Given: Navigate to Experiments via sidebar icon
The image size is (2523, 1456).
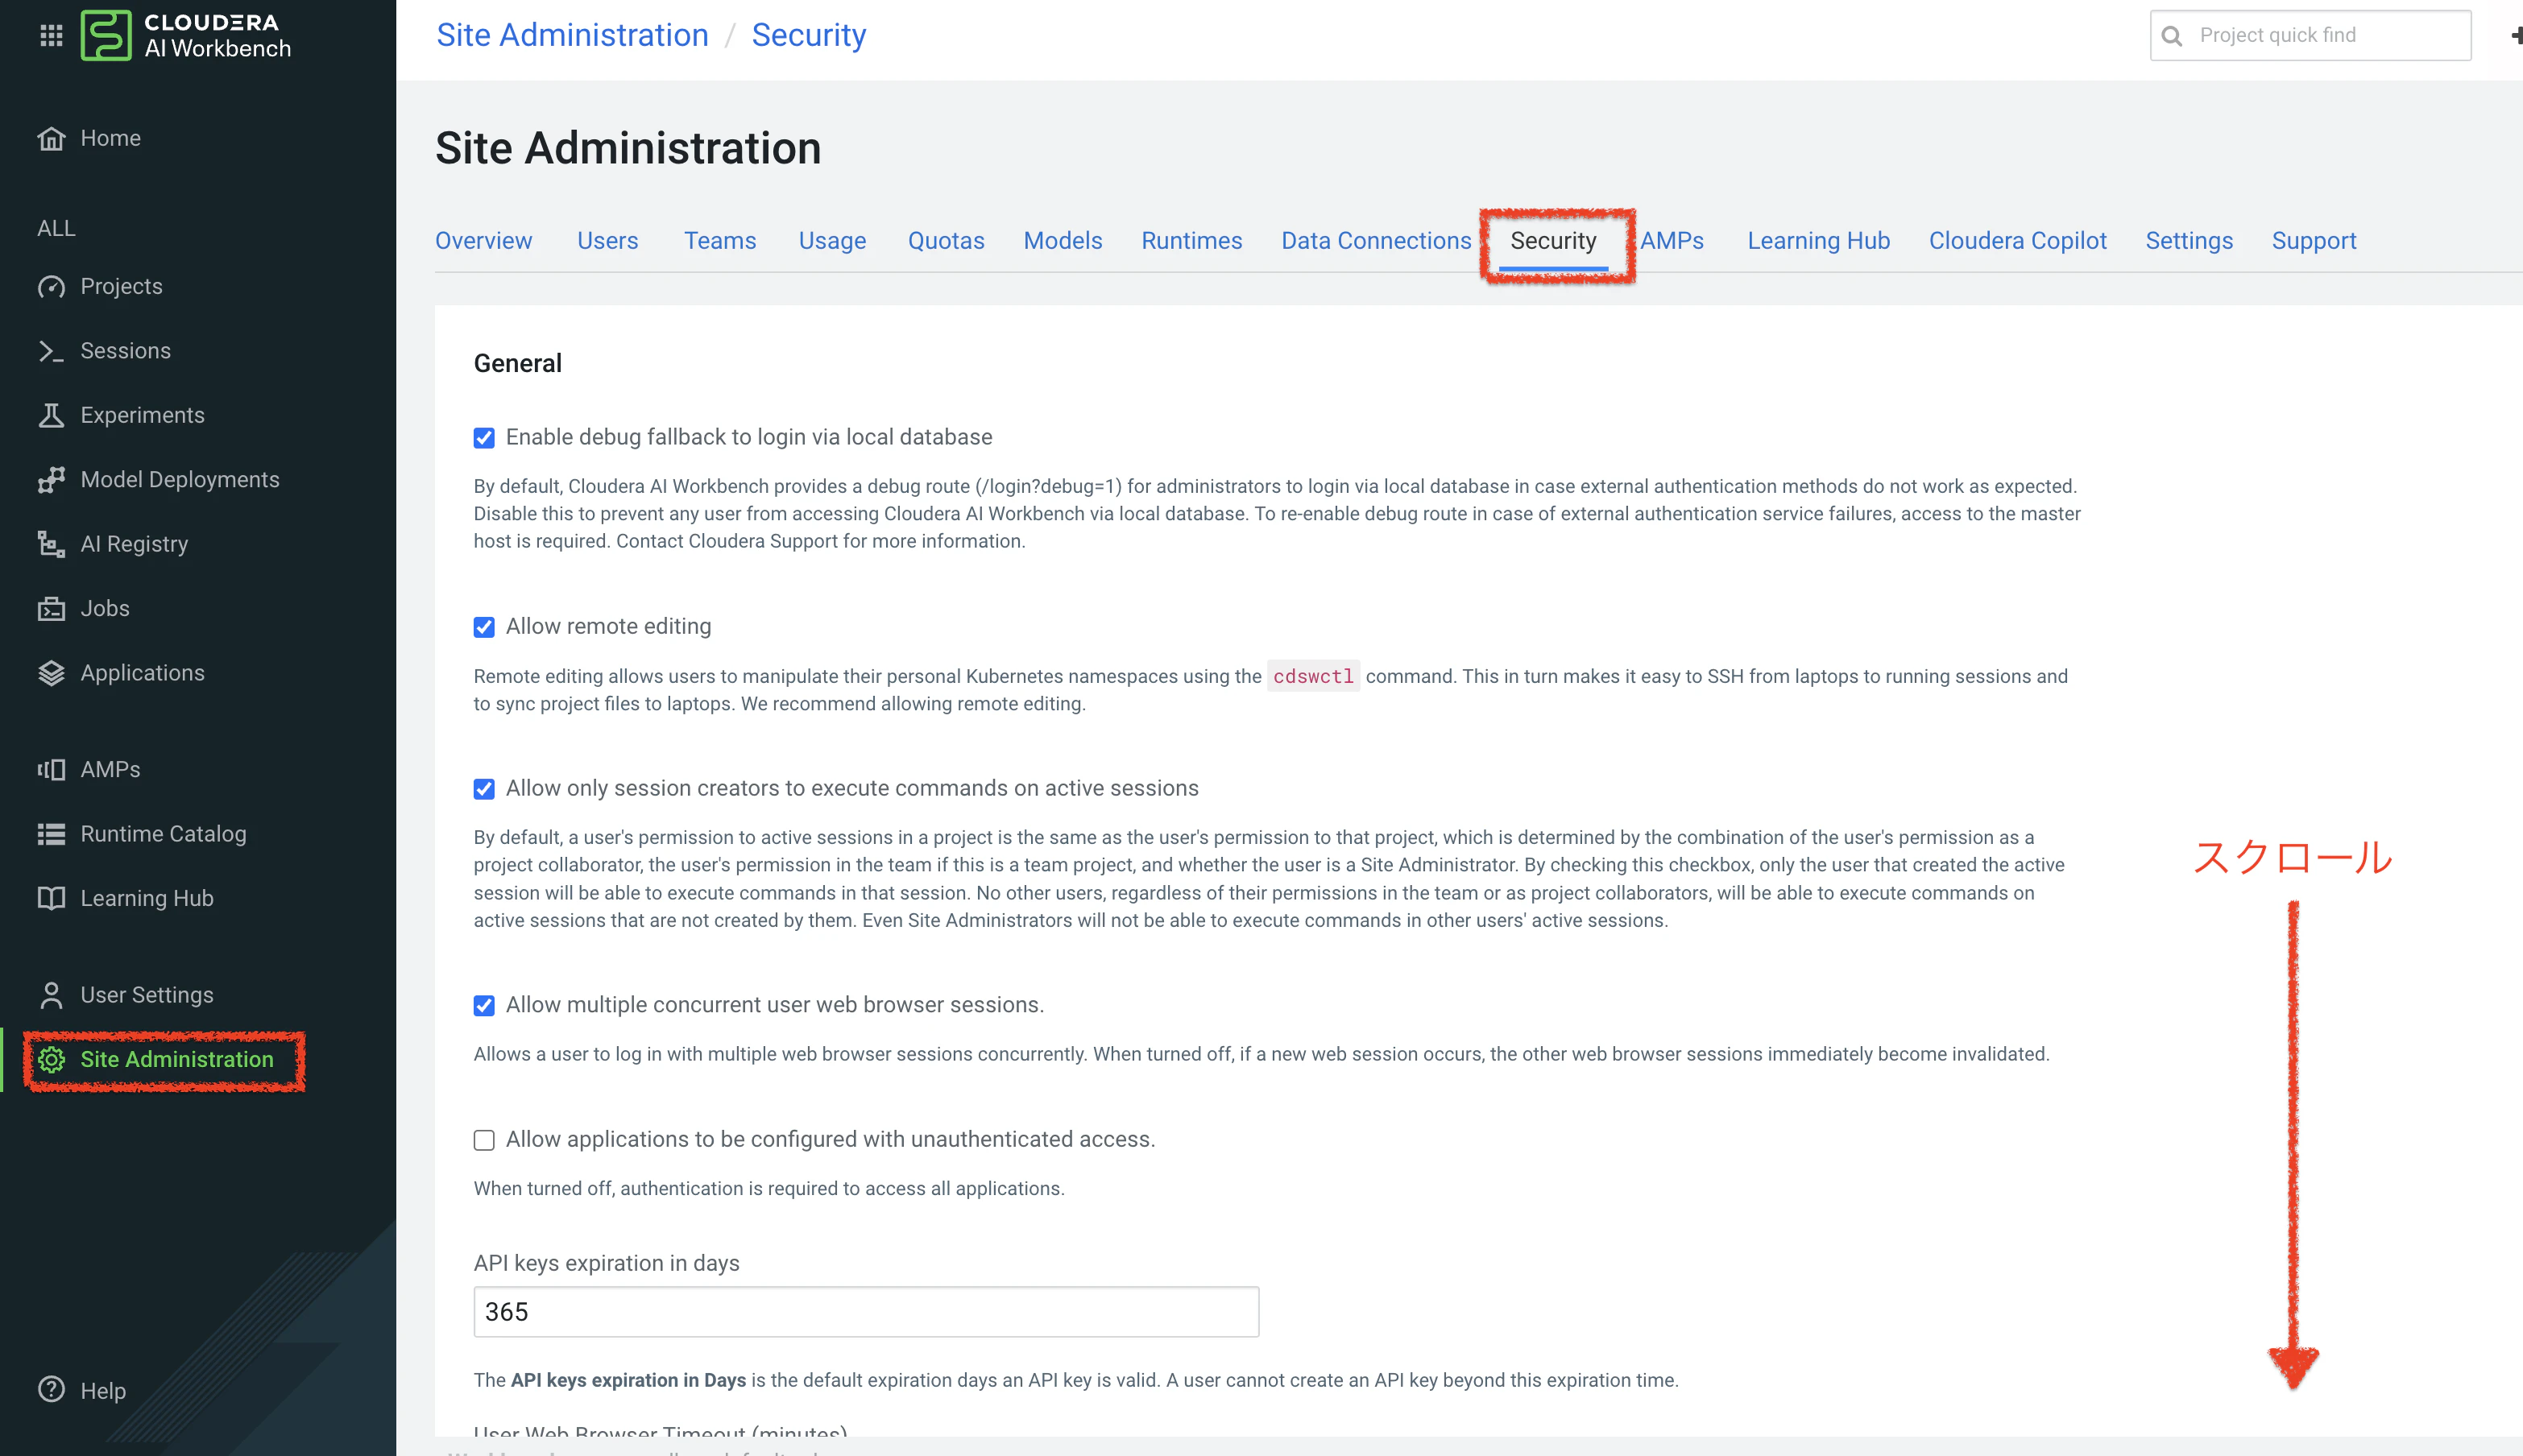Looking at the screenshot, I should pos(142,414).
